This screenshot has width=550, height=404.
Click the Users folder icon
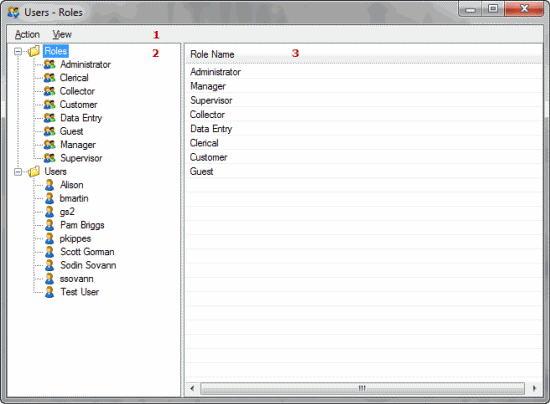tap(34, 171)
